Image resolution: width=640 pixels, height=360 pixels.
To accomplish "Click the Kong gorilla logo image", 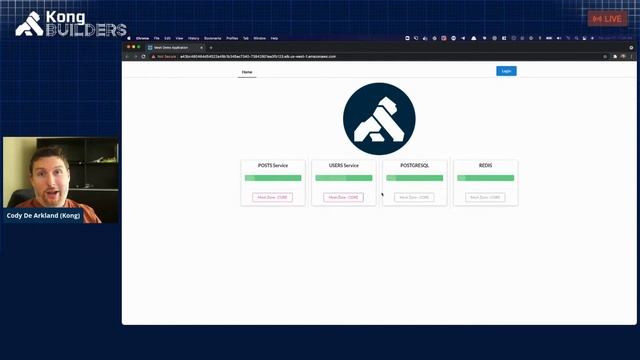I will click(x=379, y=119).
